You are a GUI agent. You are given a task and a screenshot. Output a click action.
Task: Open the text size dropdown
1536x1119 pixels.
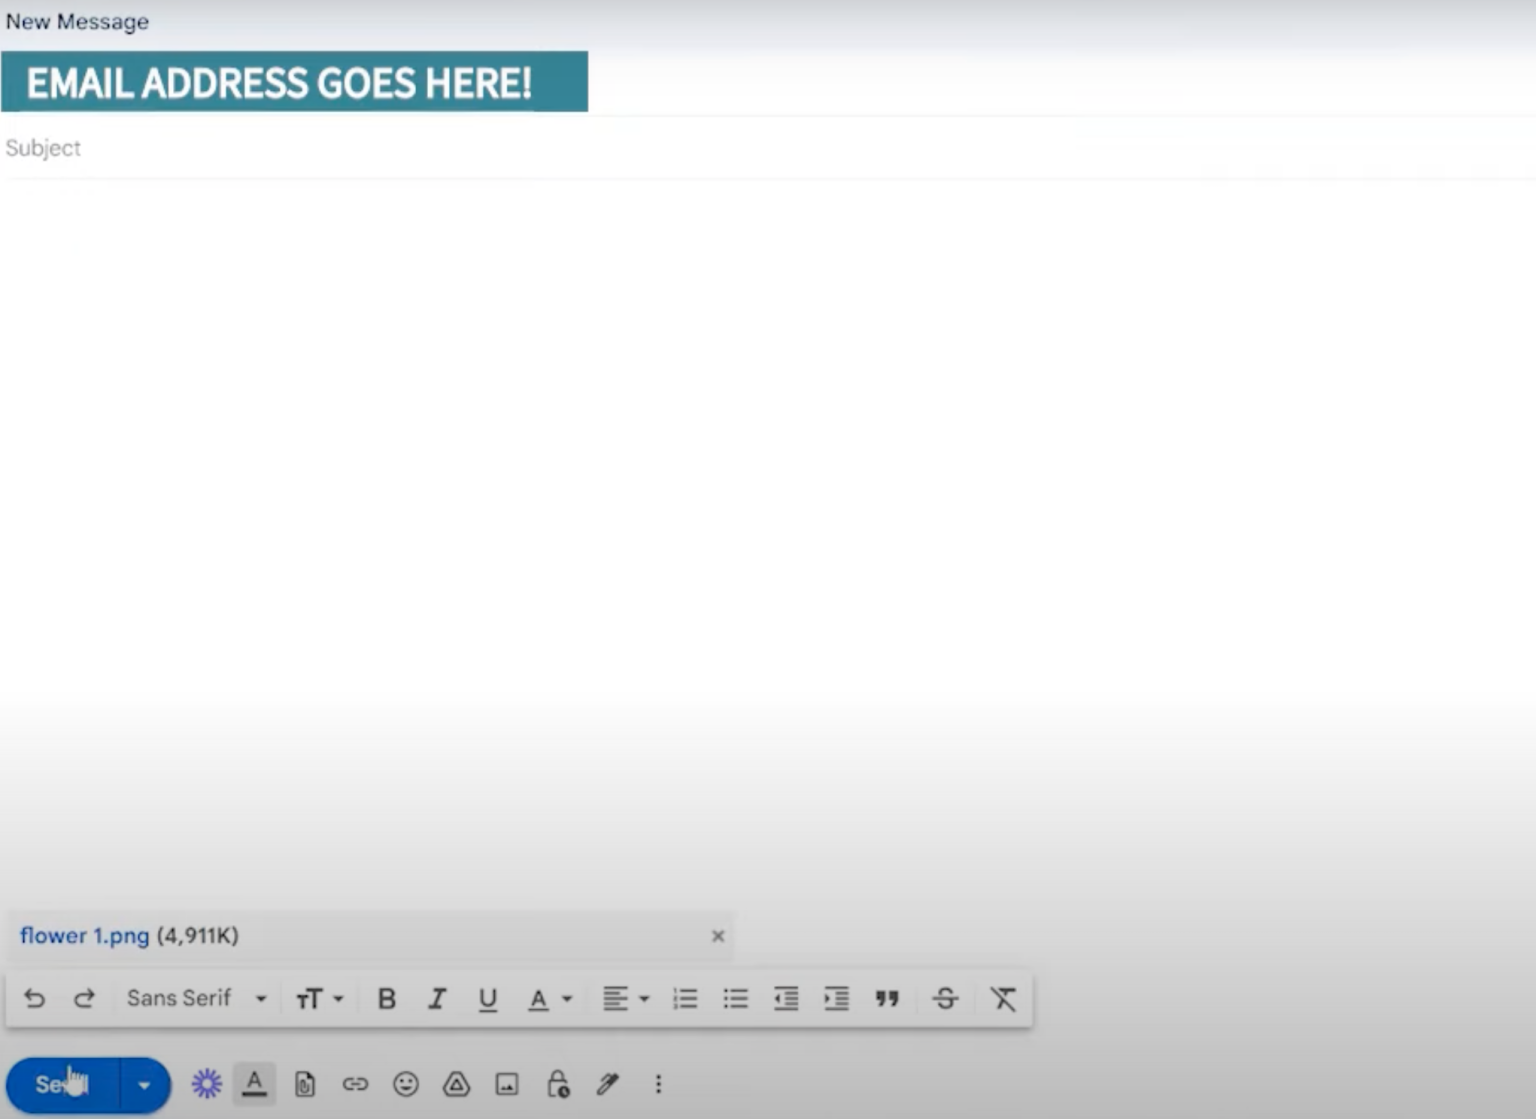[x=318, y=997]
